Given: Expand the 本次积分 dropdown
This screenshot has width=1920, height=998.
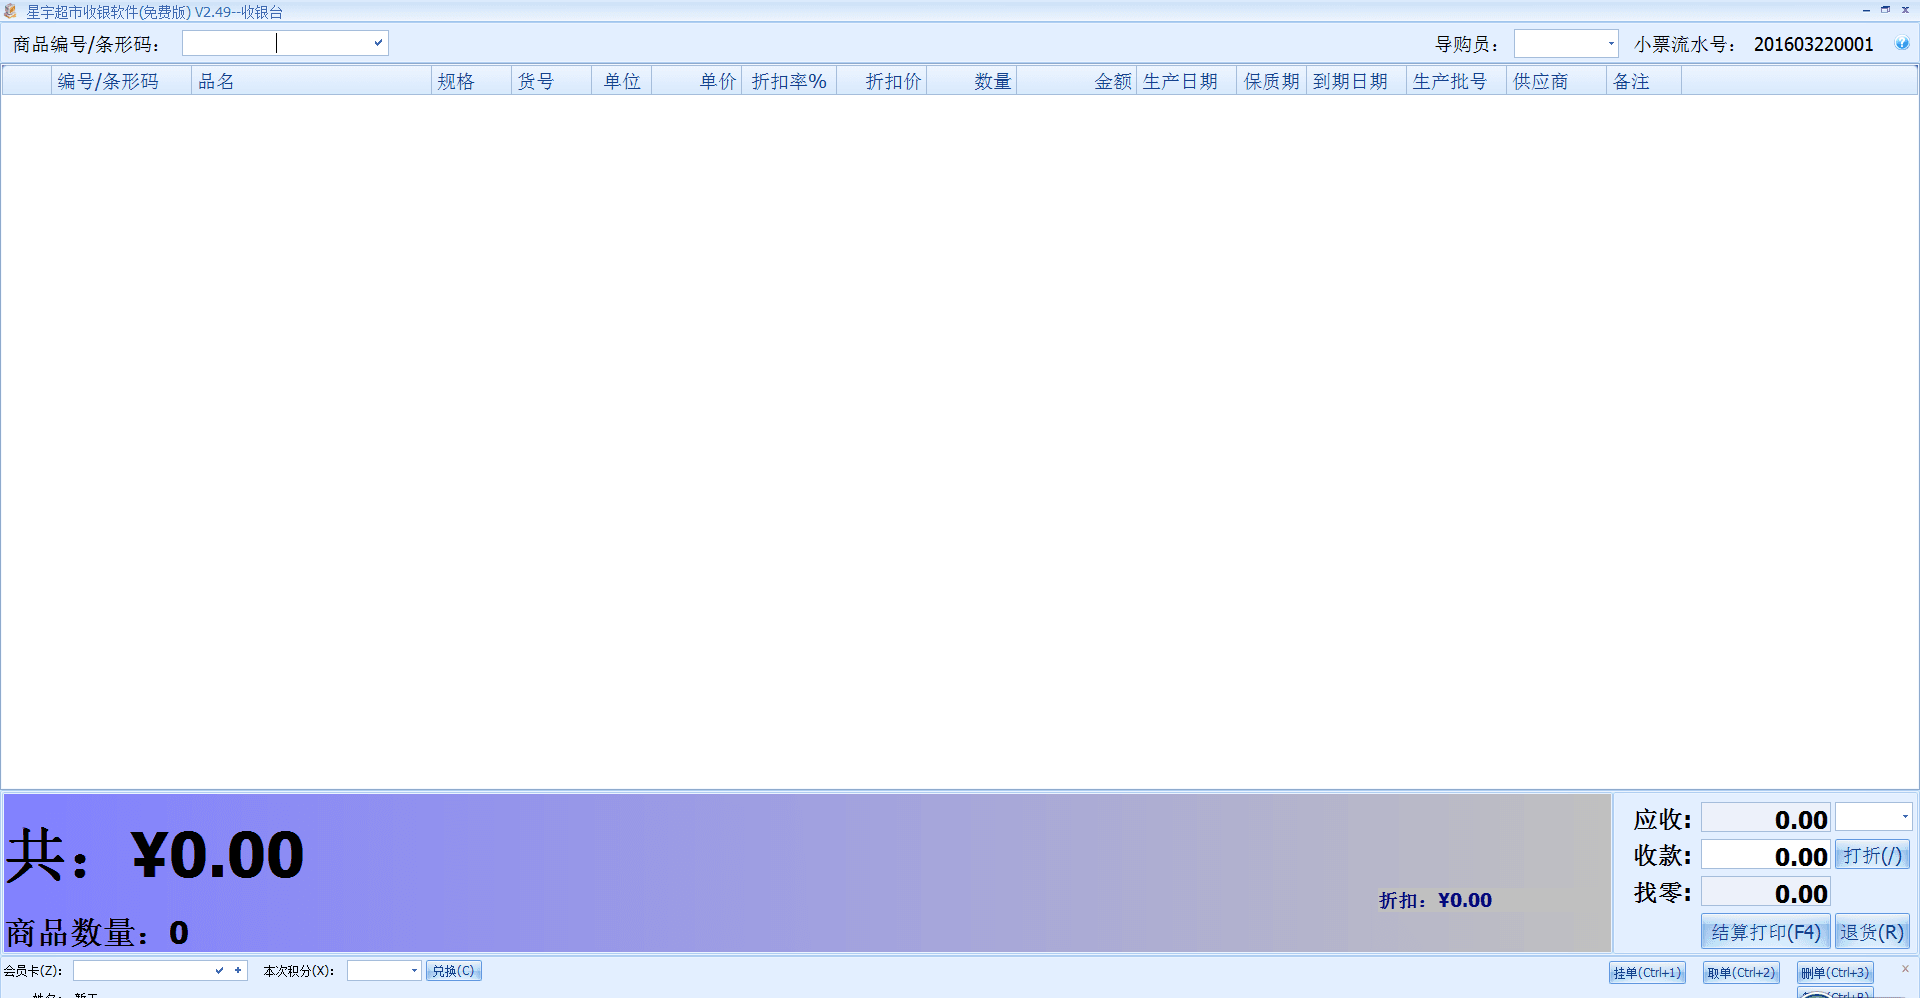Looking at the screenshot, I should pos(414,970).
